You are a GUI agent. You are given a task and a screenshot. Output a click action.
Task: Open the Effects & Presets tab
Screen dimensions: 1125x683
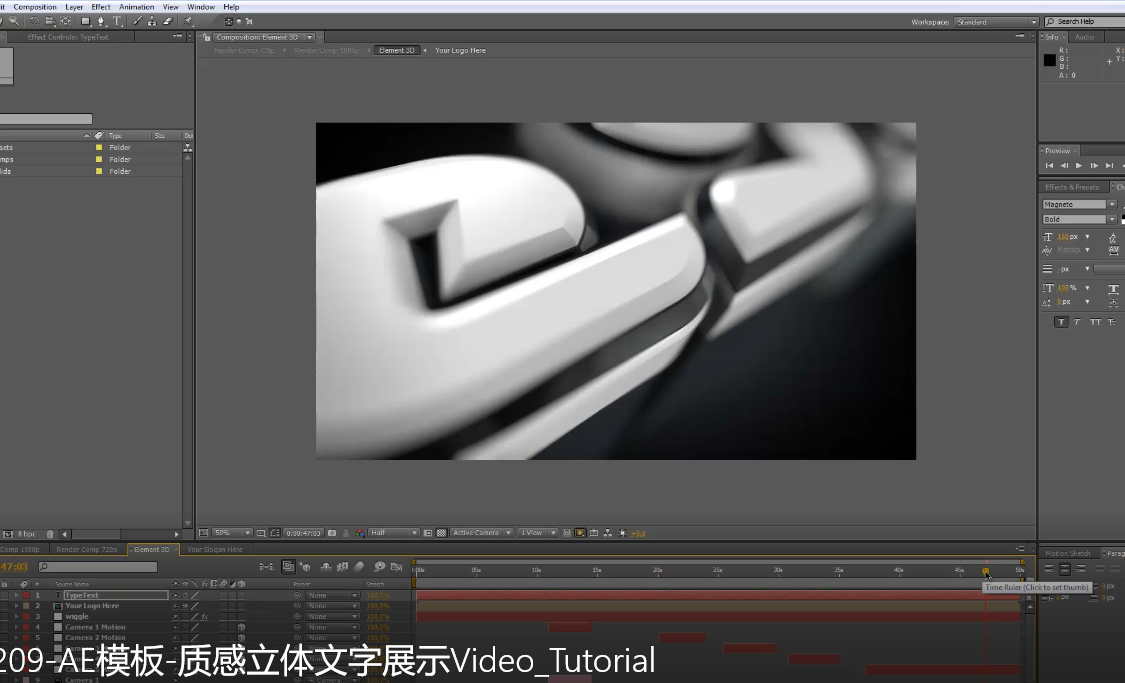tap(1072, 187)
